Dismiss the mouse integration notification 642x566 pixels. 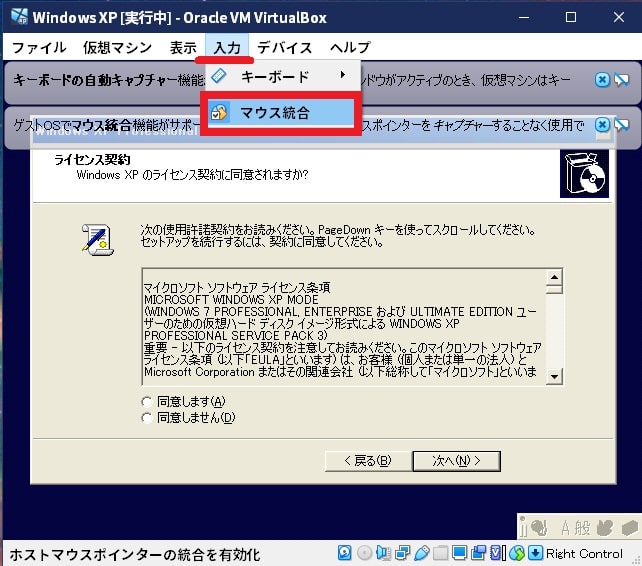click(x=602, y=125)
